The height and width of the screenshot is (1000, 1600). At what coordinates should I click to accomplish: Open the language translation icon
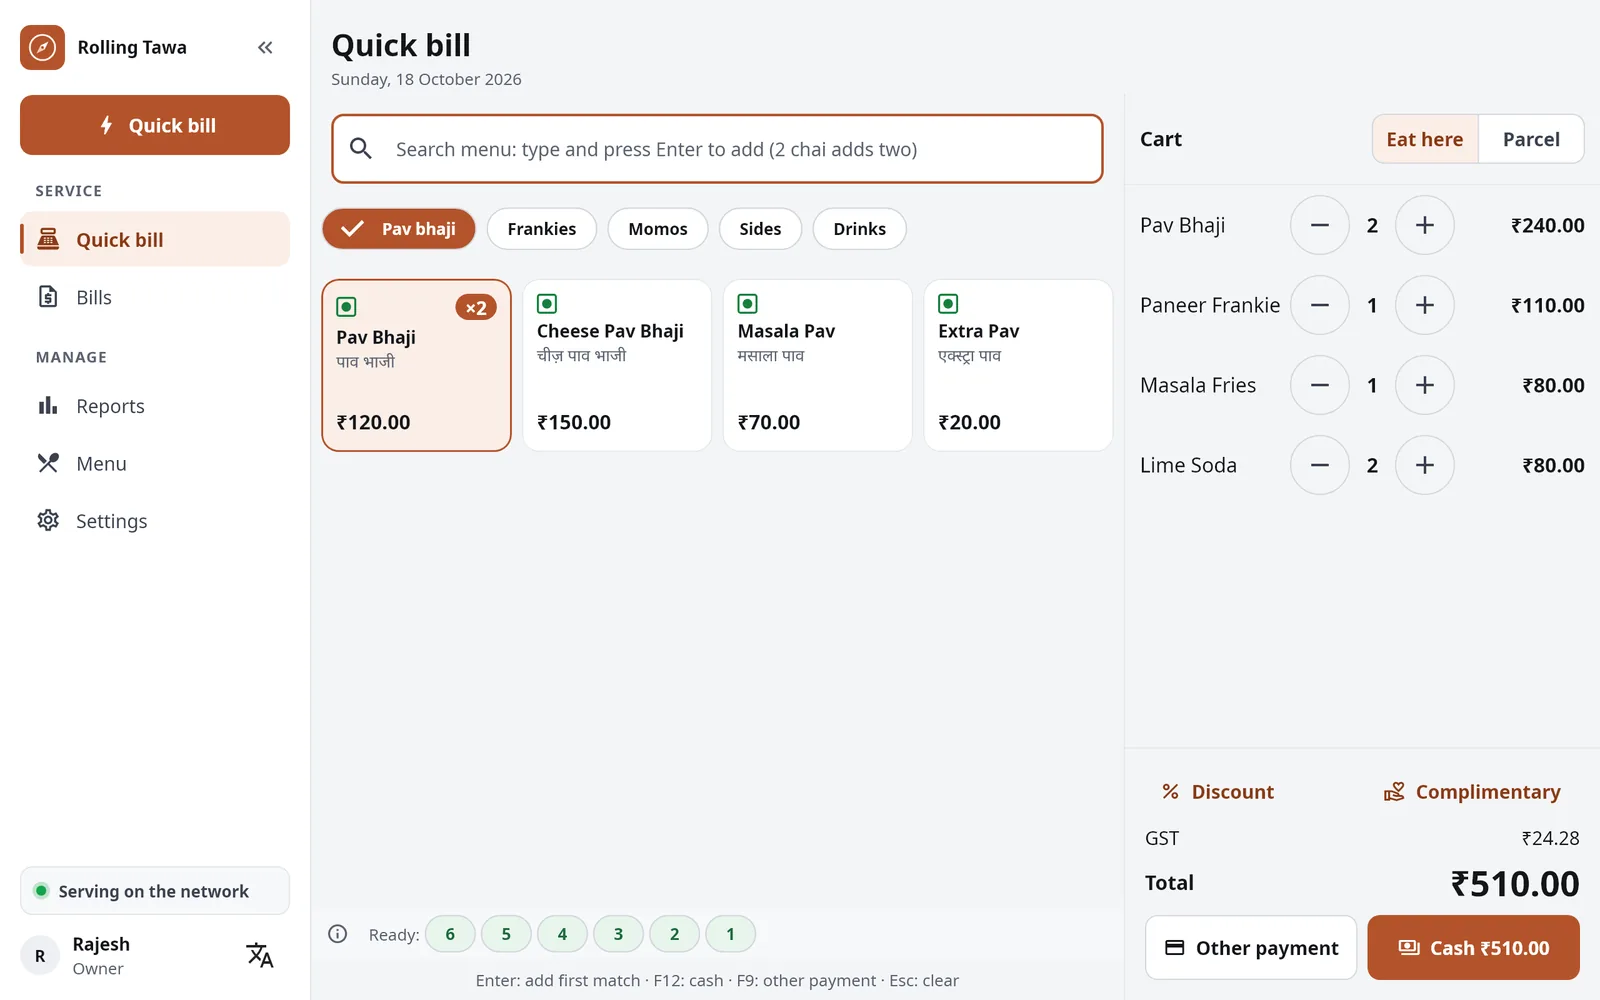click(260, 955)
